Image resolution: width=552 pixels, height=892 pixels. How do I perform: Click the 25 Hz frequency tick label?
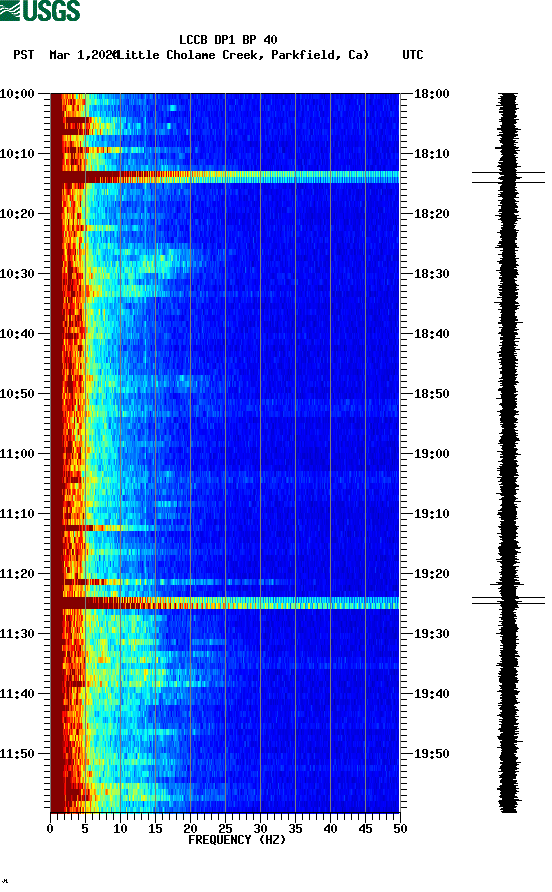pyautogui.click(x=225, y=829)
